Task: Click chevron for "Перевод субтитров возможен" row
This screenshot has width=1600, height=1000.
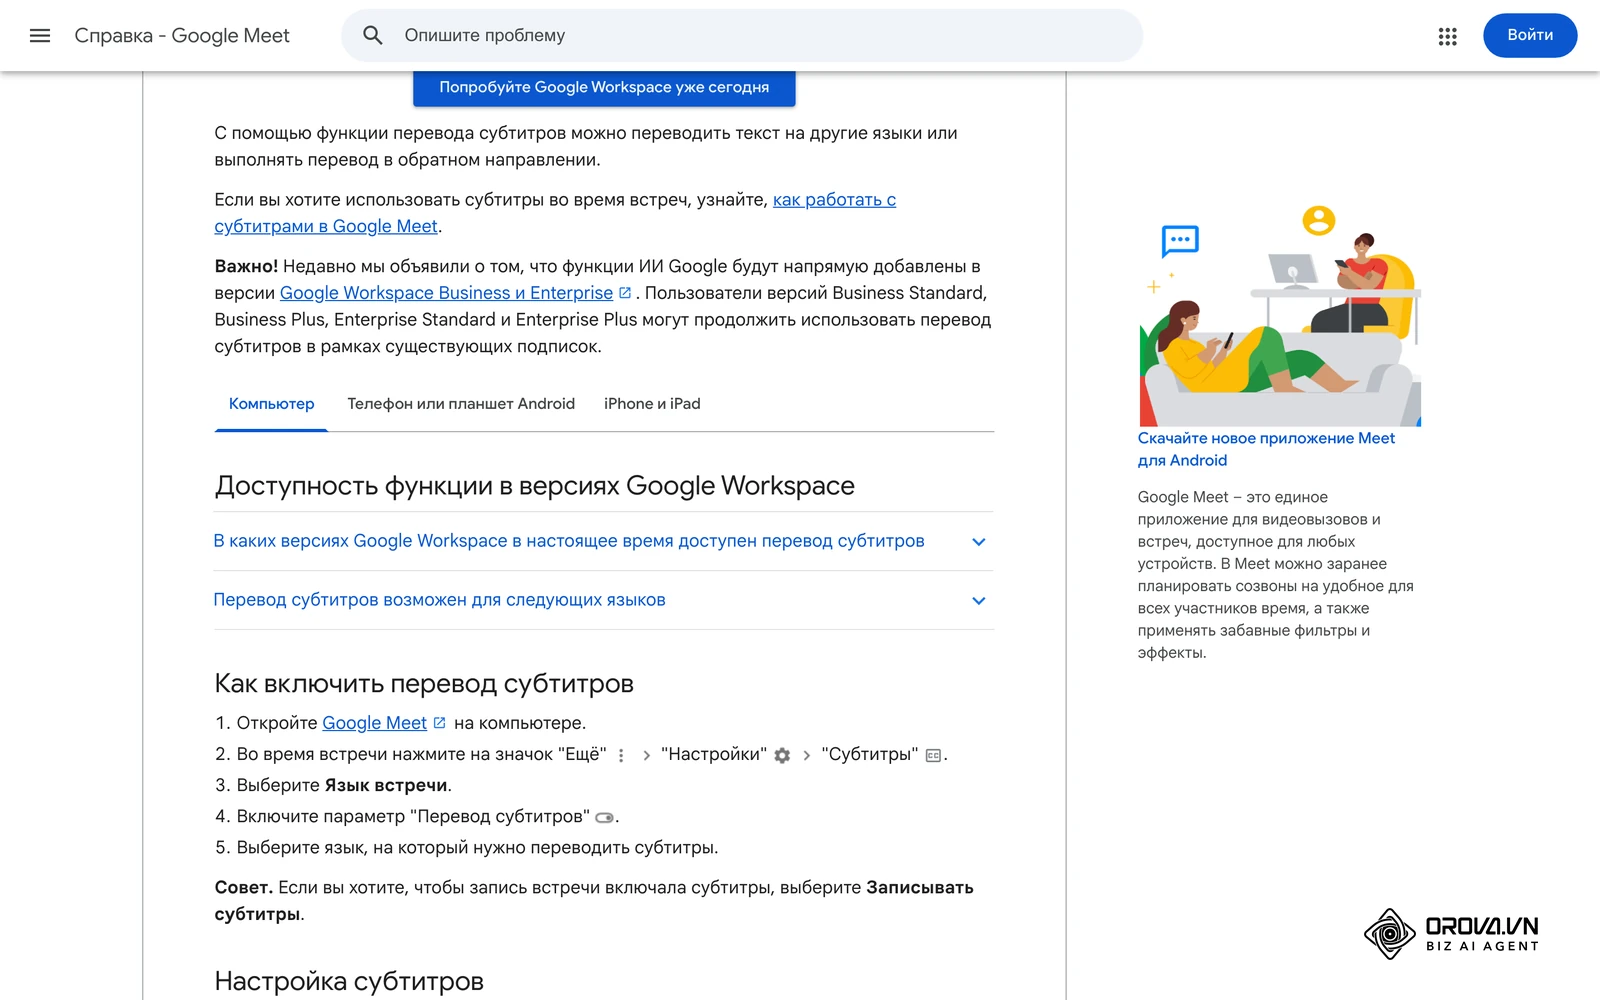Action: [x=979, y=601]
